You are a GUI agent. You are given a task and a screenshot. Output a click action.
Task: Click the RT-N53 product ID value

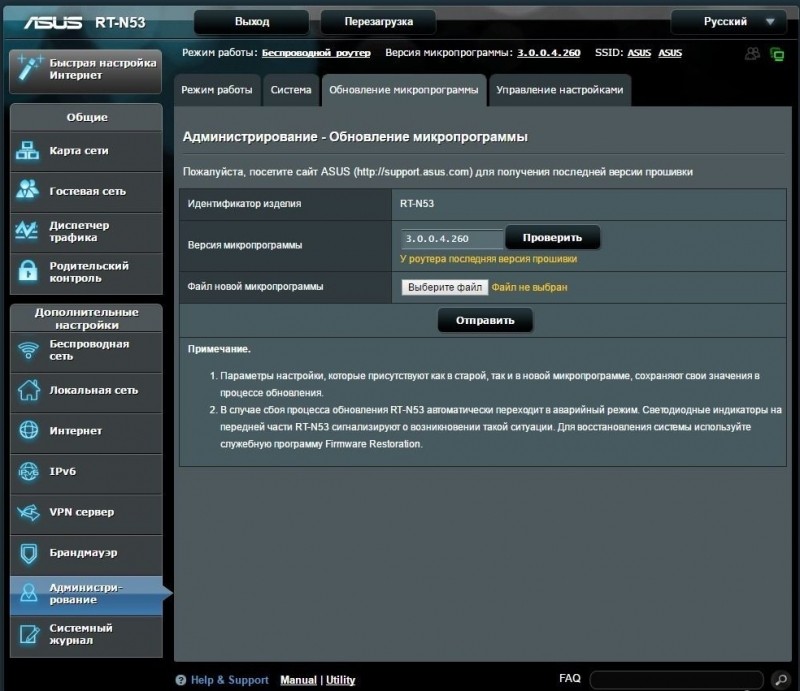pyautogui.click(x=417, y=204)
